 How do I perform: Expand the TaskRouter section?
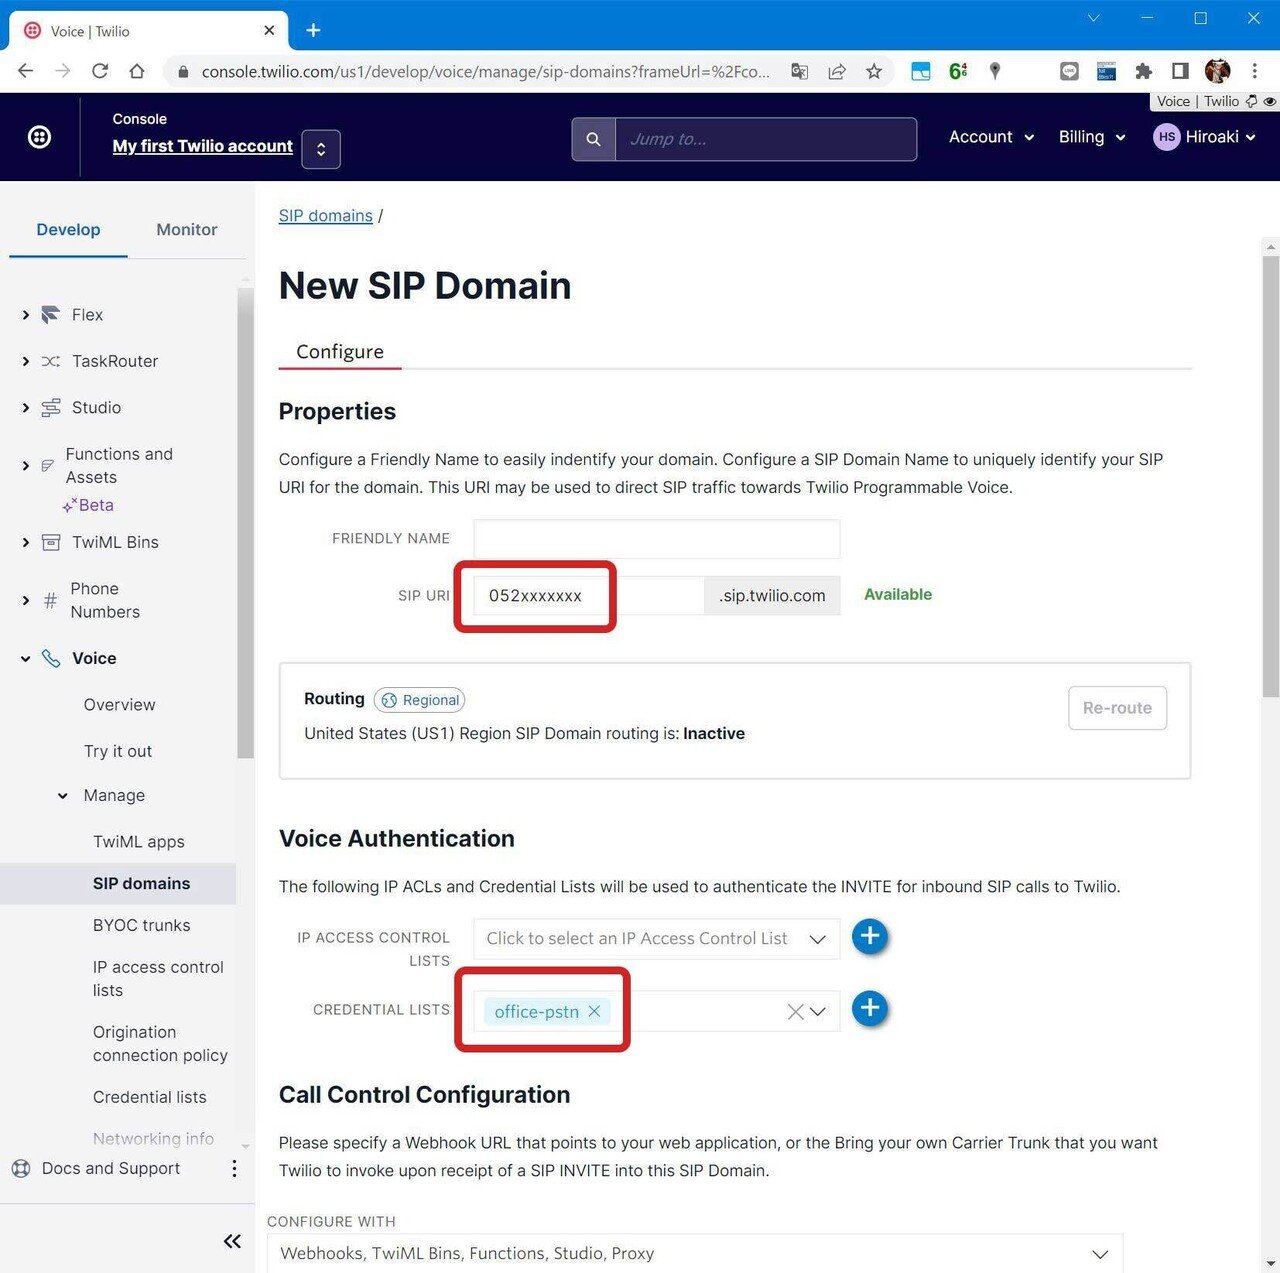click(x=25, y=361)
